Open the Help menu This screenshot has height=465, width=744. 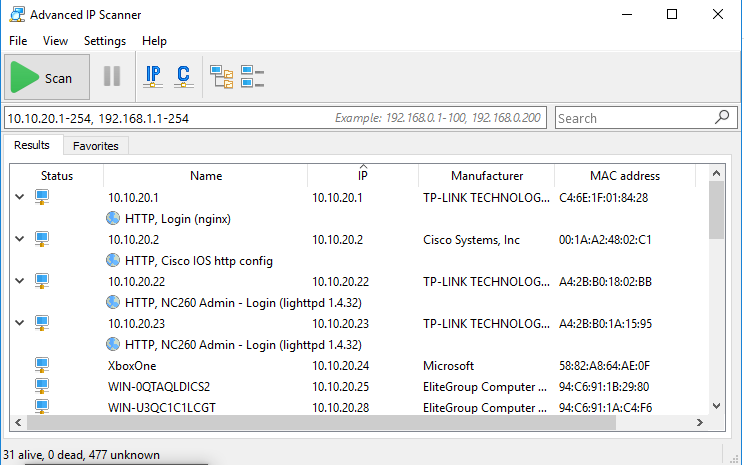154,41
